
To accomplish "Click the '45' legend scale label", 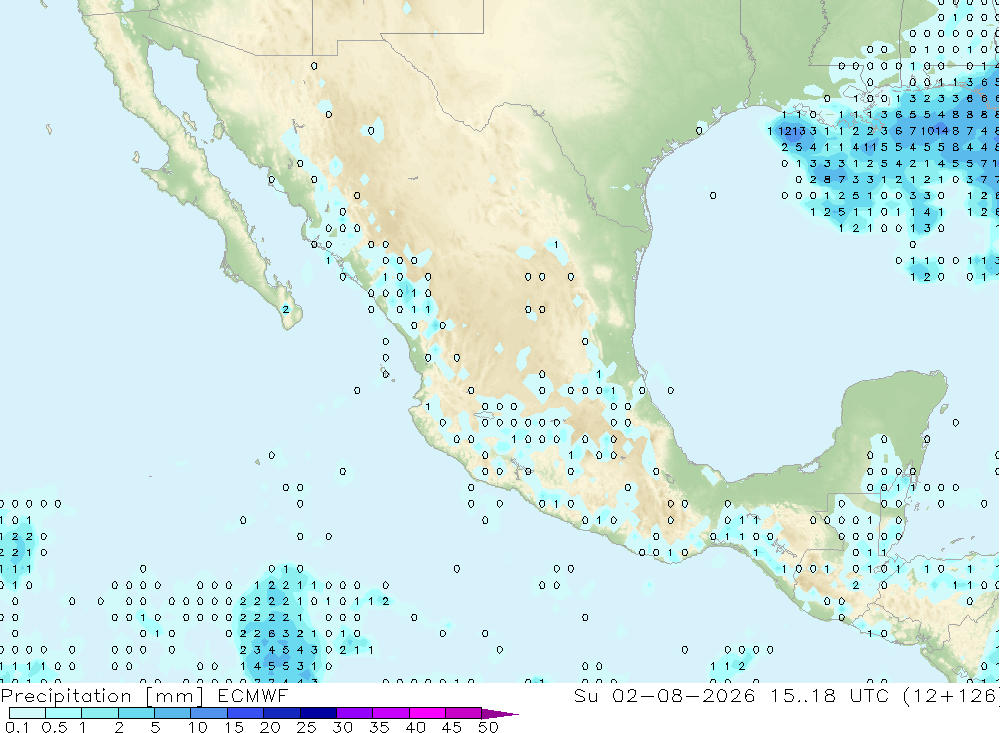I will pos(452,727).
